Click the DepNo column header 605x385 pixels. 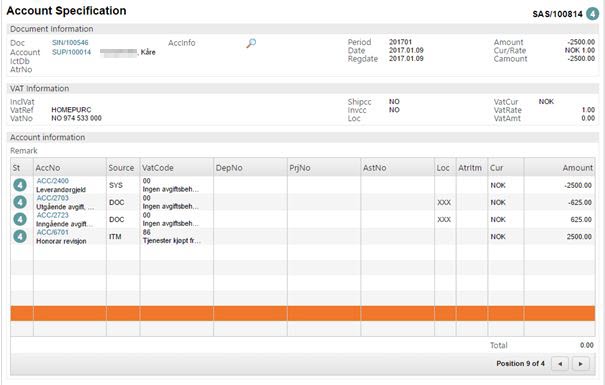(x=250, y=168)
